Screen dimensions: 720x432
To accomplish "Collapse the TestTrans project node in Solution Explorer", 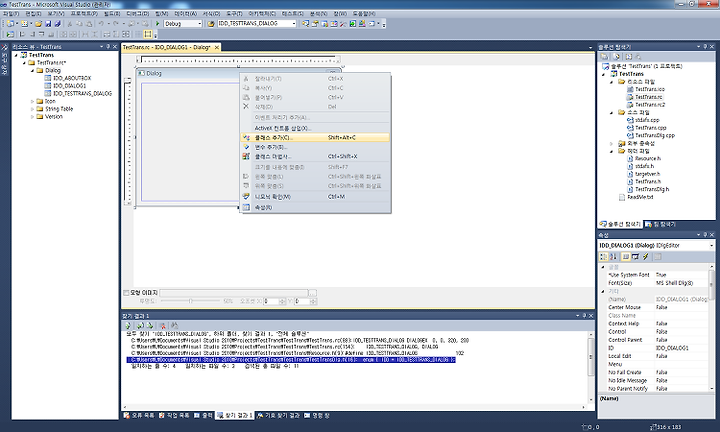I will point(604,74).
